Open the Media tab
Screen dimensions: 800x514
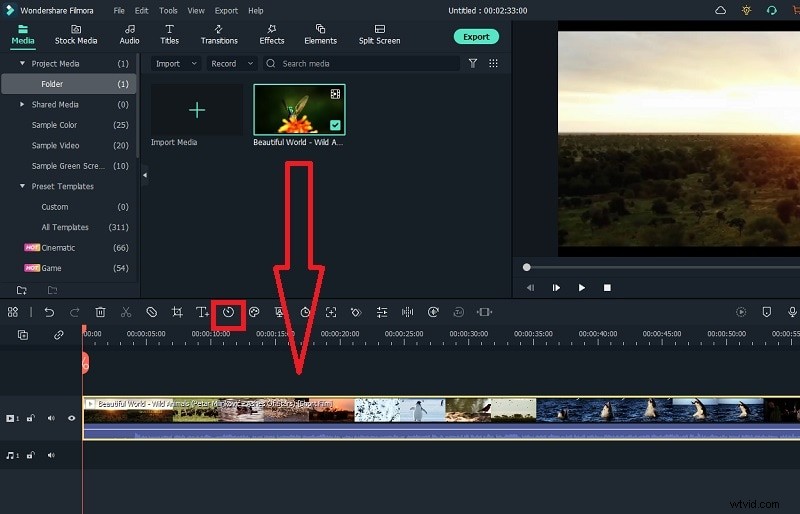tap(23, 35)
